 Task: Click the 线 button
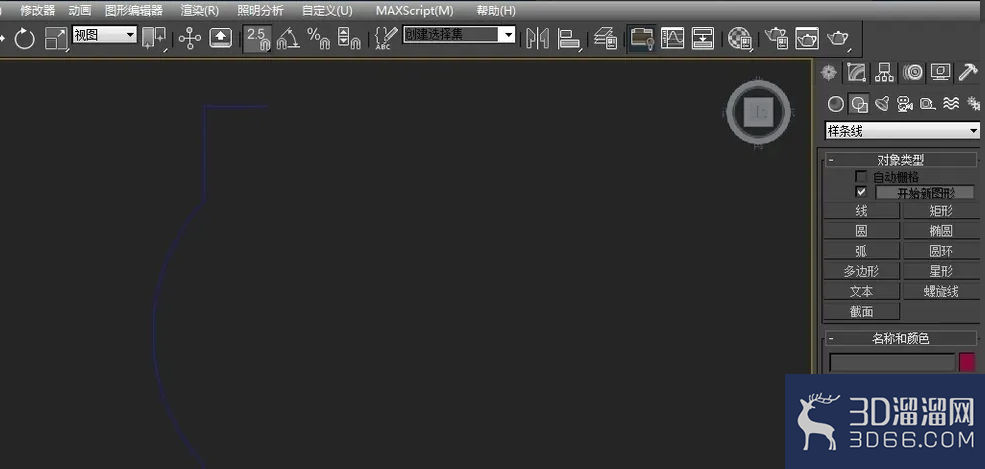pos(861,211)
